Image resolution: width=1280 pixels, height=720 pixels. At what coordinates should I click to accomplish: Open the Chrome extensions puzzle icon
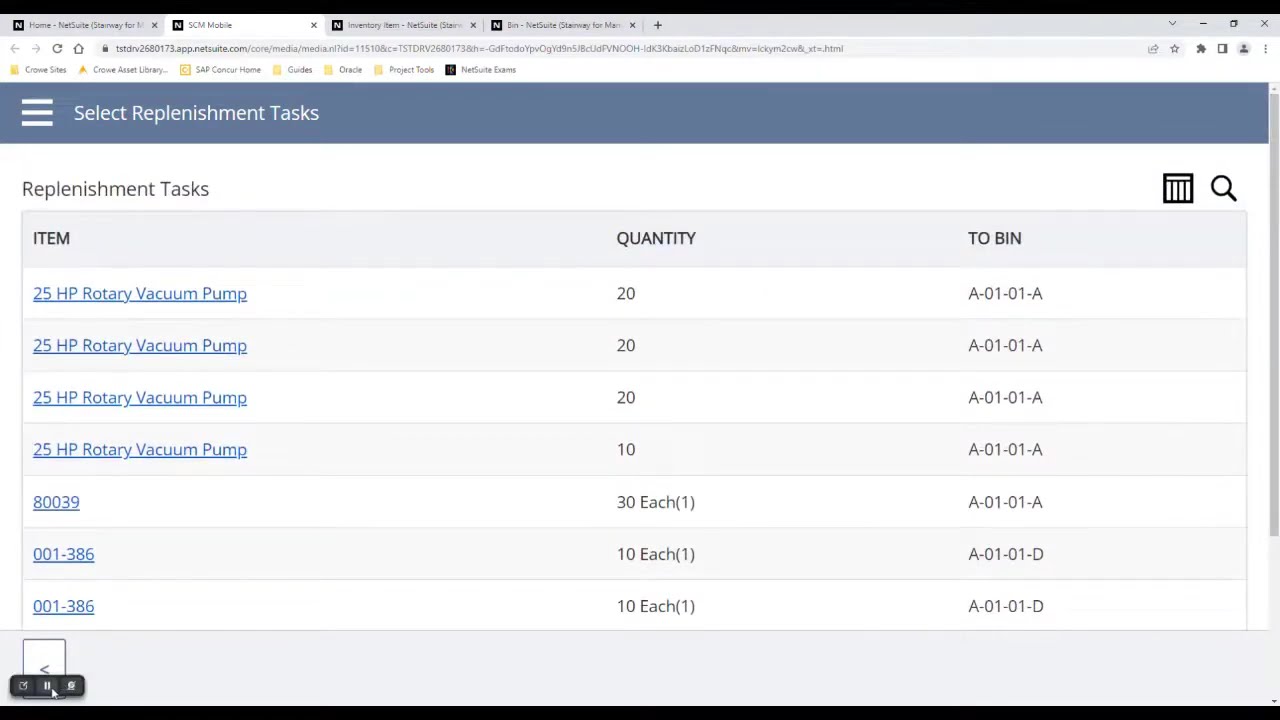pyautogui.click(x=1201, y=48)
